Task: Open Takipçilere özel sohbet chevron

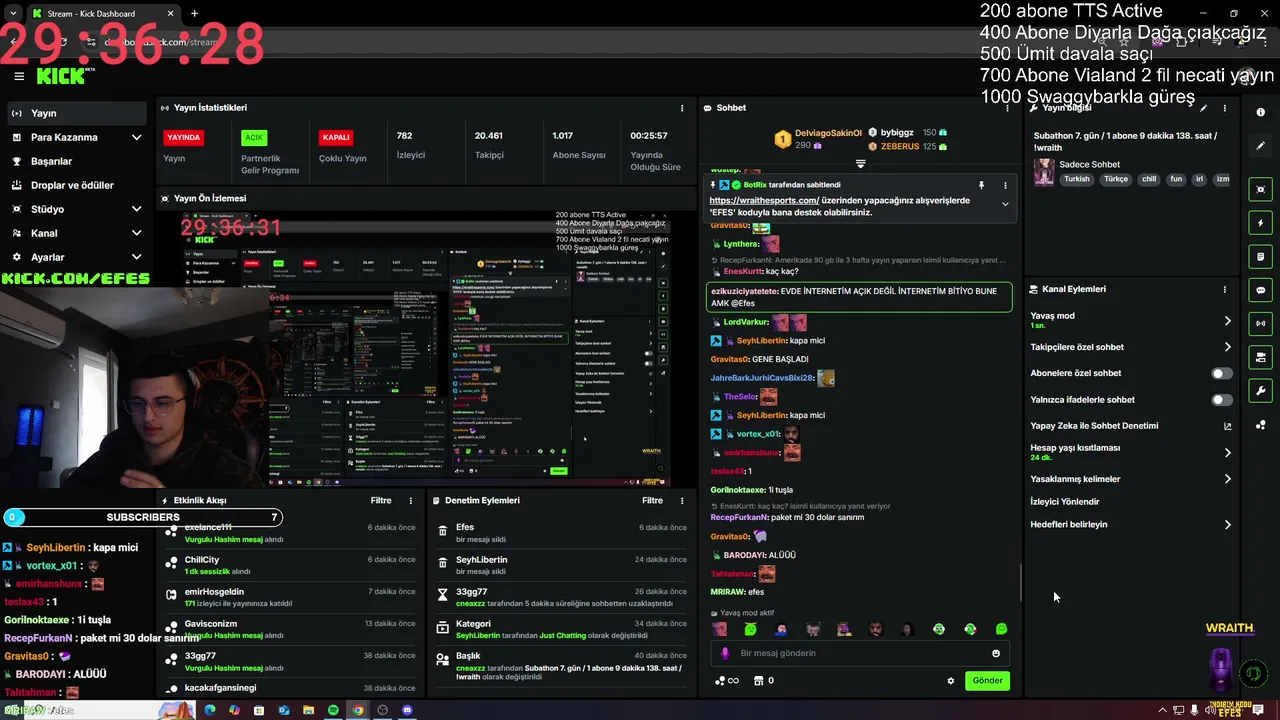Action: click(x=1227, y=347)
